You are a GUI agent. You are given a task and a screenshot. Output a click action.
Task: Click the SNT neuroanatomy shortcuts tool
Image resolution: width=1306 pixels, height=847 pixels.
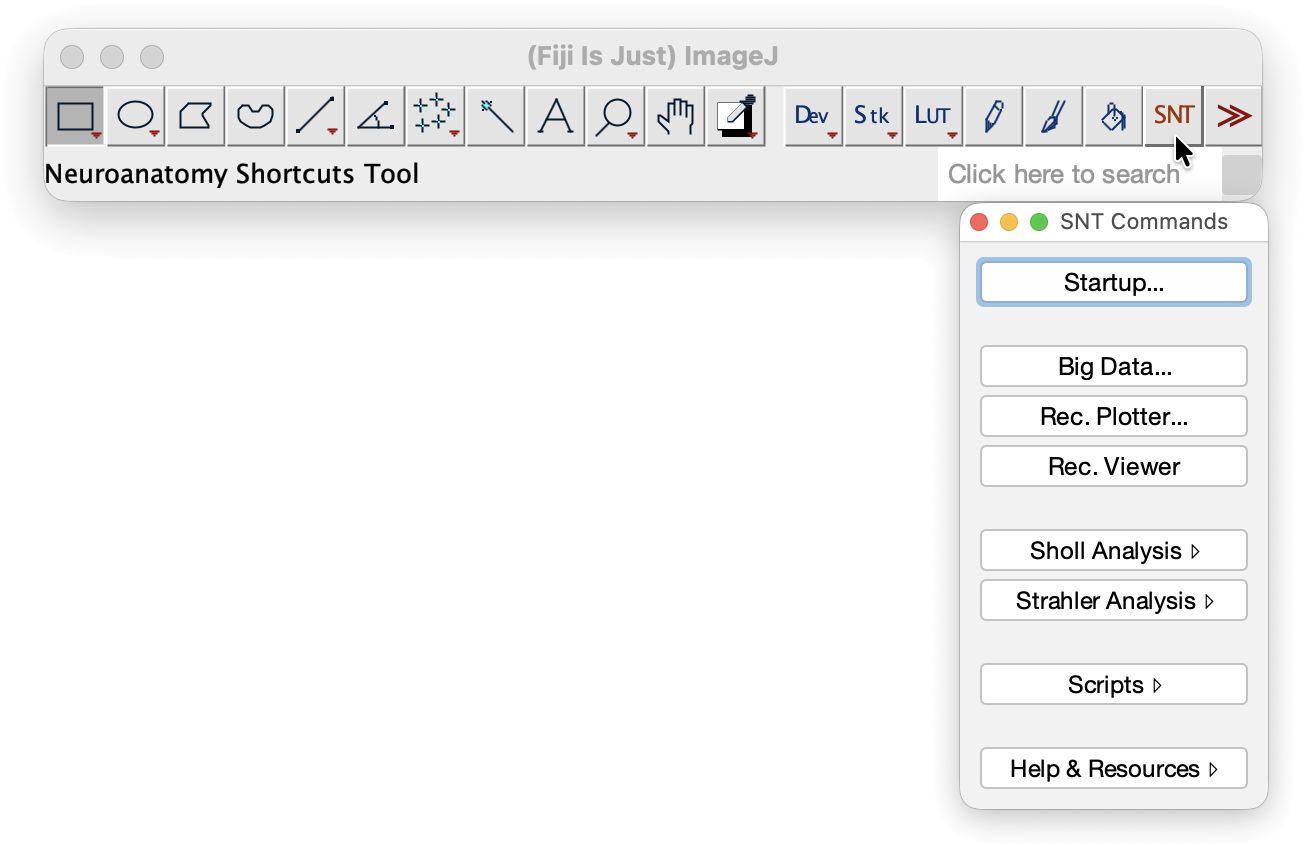1174,116
